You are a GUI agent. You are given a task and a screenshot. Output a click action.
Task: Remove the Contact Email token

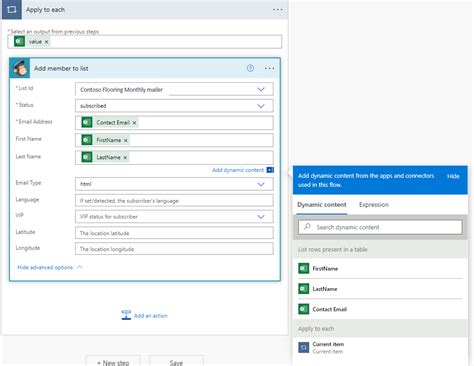click(134, 123)
